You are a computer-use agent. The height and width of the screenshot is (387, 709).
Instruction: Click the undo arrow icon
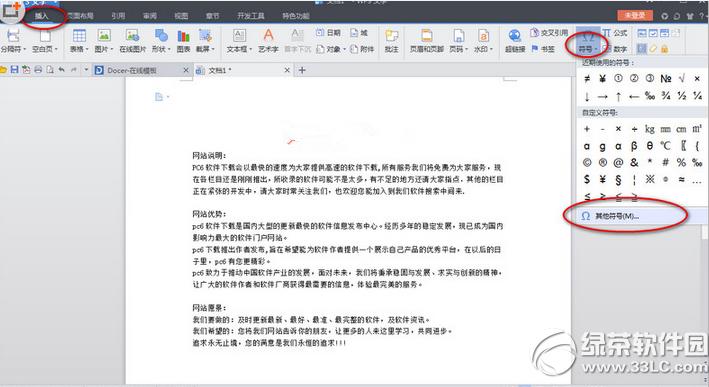[x=61, y=70]
